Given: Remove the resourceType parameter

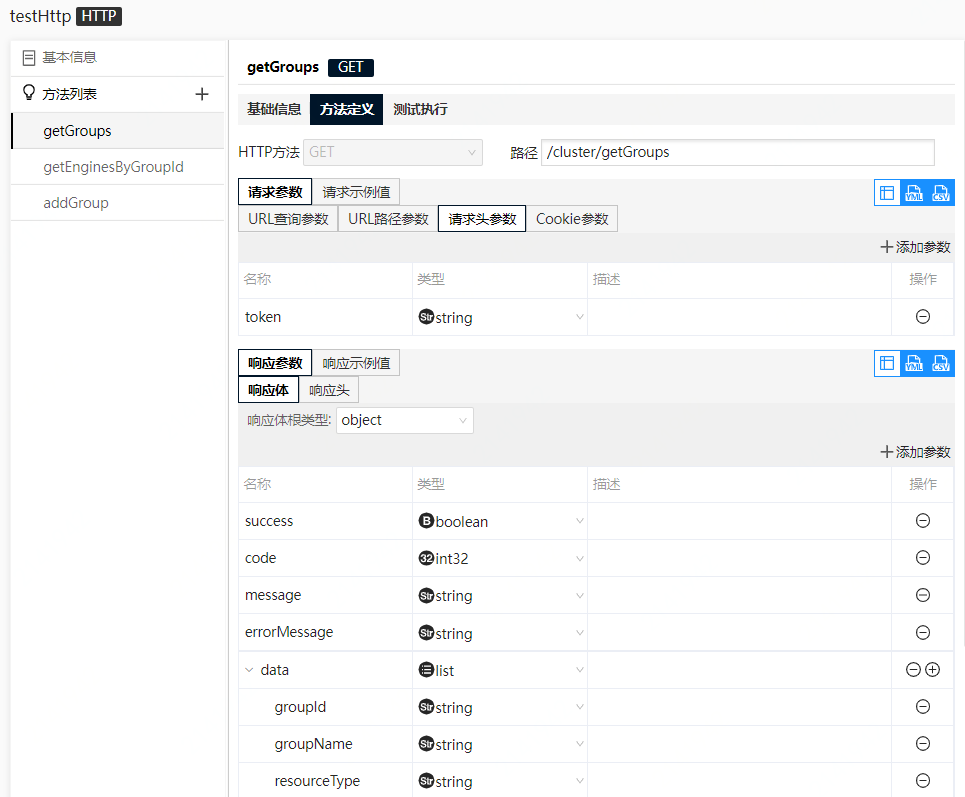Looking at the screenshot, I should pyautogui.click(x=923, y=780).
